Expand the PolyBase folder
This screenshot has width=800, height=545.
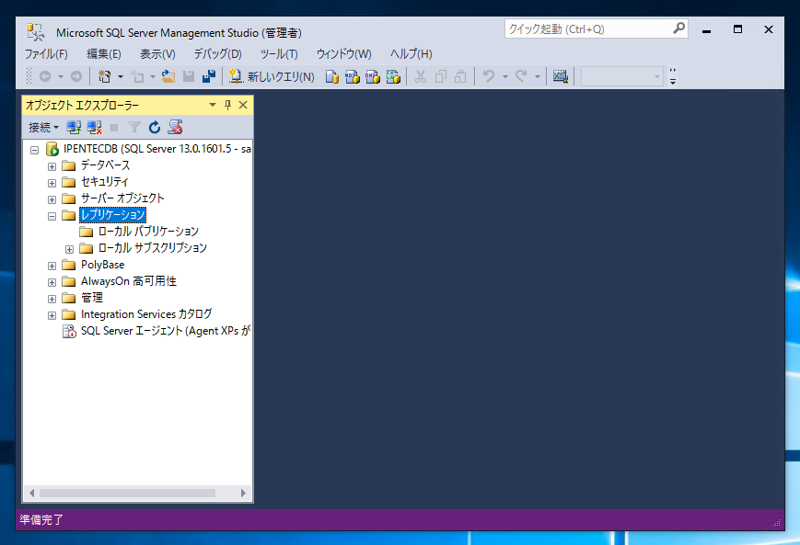(x=52, y=266)
